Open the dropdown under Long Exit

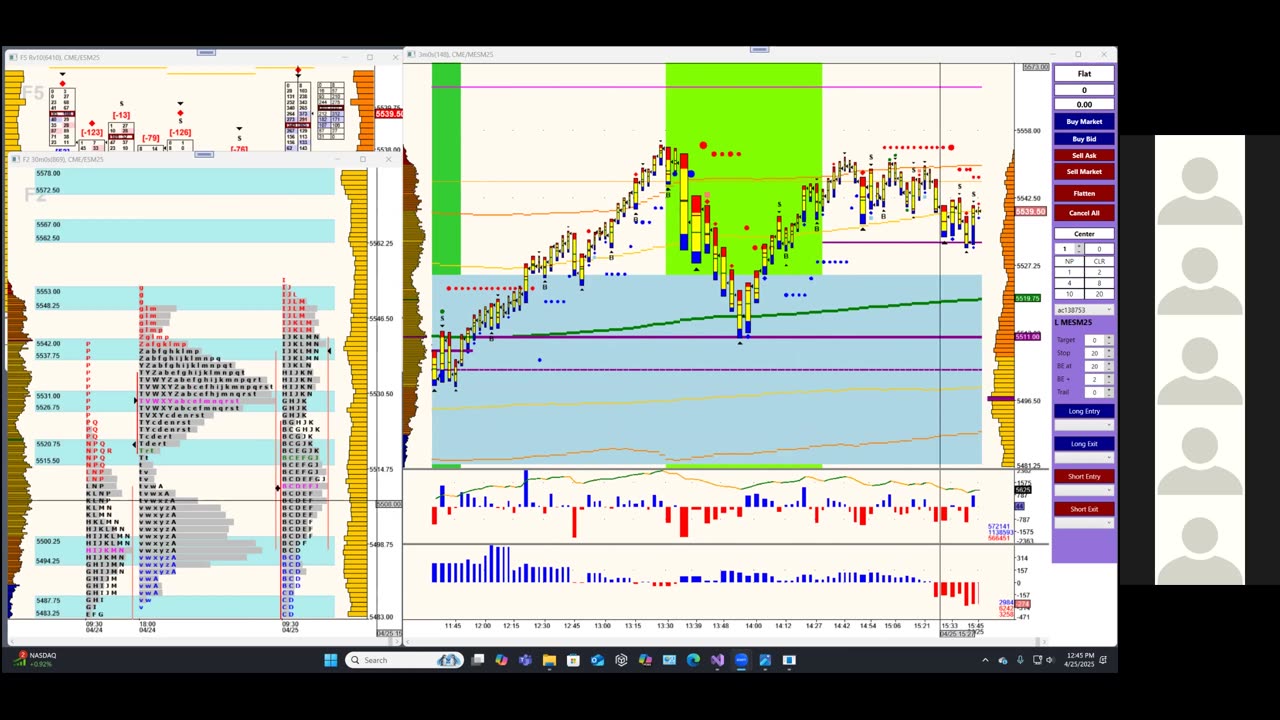click(1084, 458)
